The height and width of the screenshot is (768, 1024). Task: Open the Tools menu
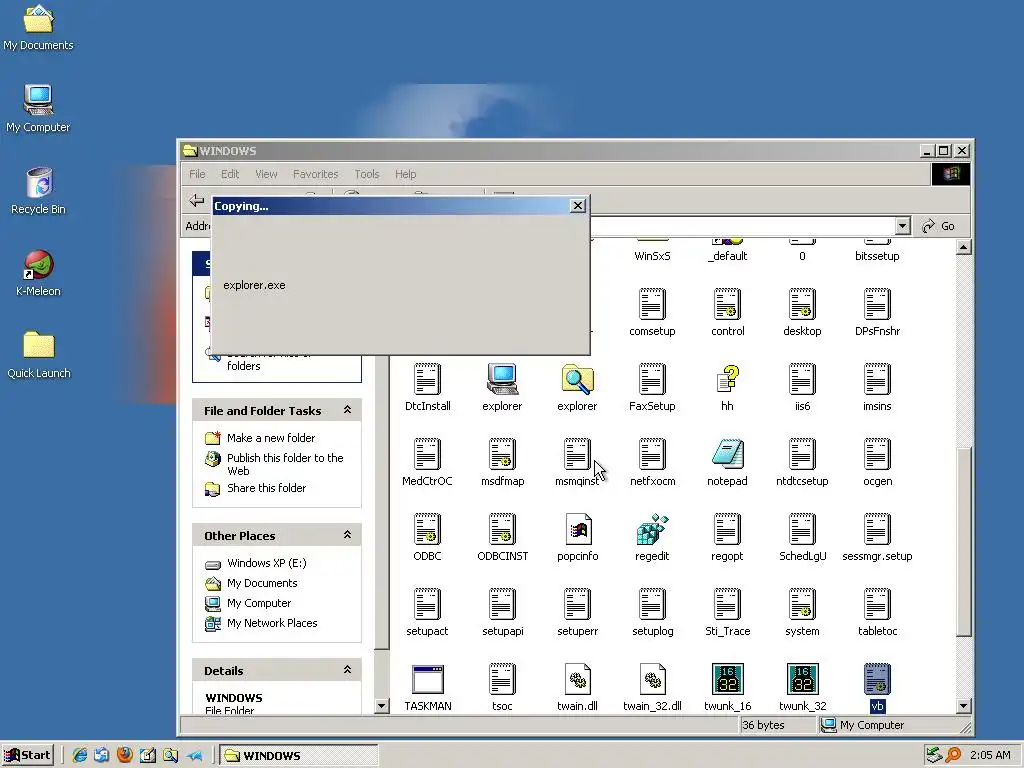(366, 174)
